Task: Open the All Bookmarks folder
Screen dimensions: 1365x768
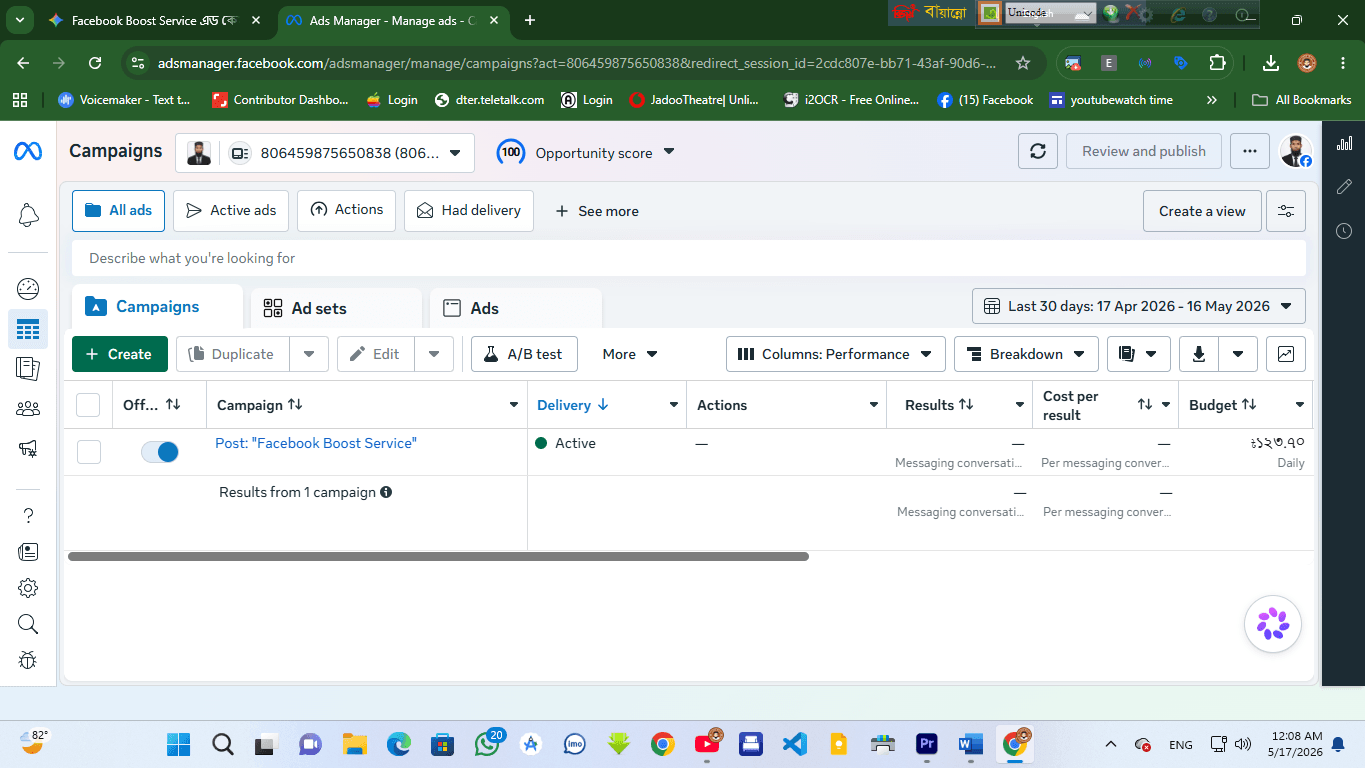Action: point(1302,100)
